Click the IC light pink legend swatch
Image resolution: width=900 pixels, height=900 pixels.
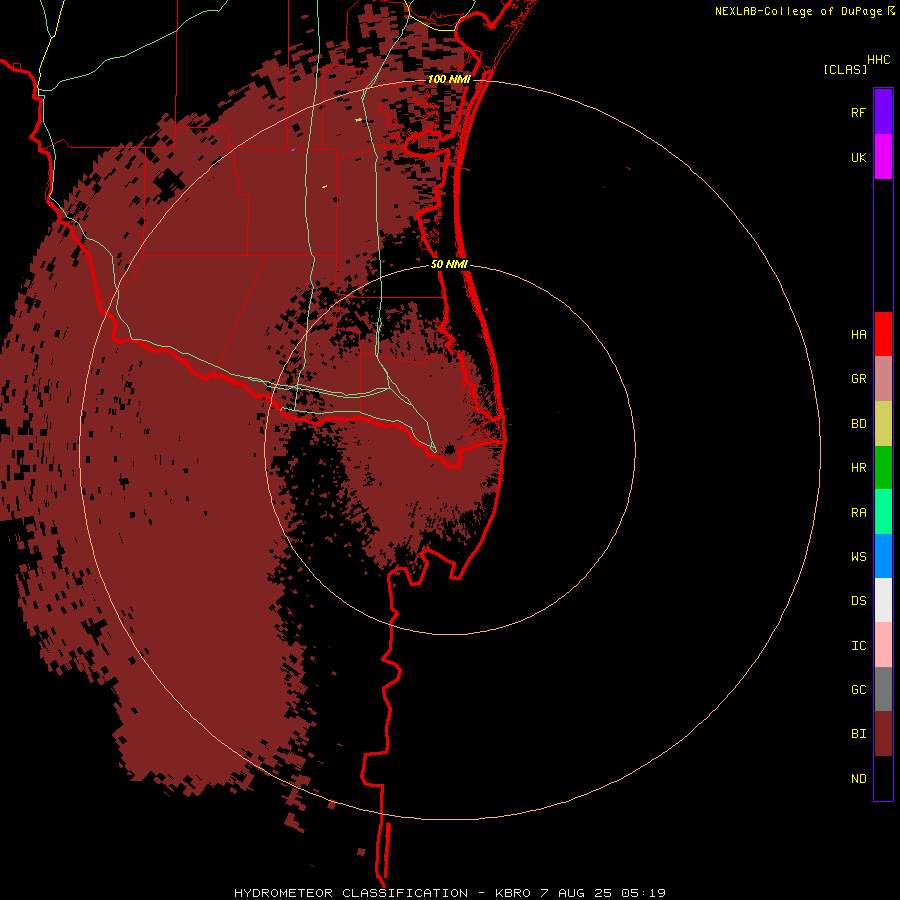883,645
